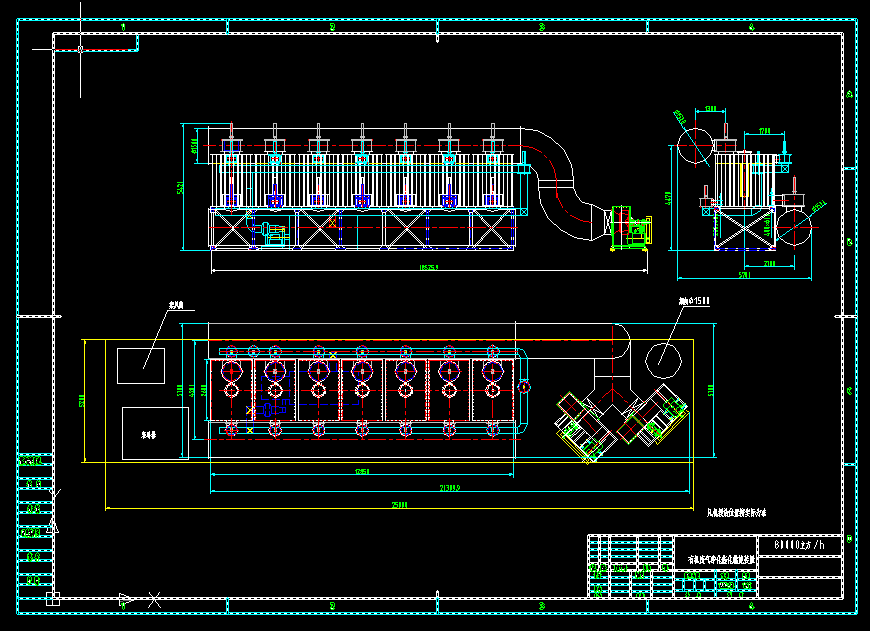This screenshot has width=870, height=631.
Task: Select the small square at the frame's bottom-left corner
Action: point(53,599)
